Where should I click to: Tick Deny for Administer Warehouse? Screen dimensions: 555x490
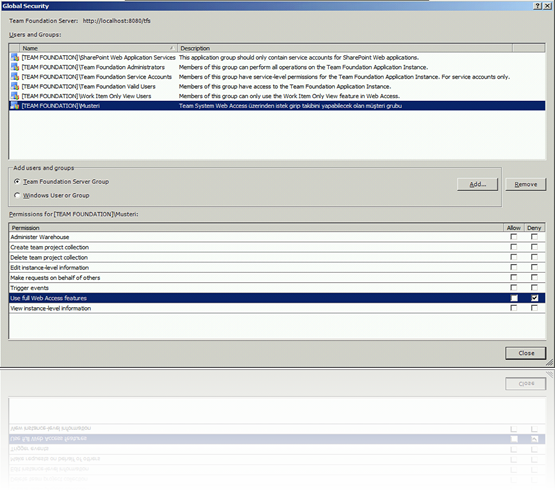[x=534, y=237]
